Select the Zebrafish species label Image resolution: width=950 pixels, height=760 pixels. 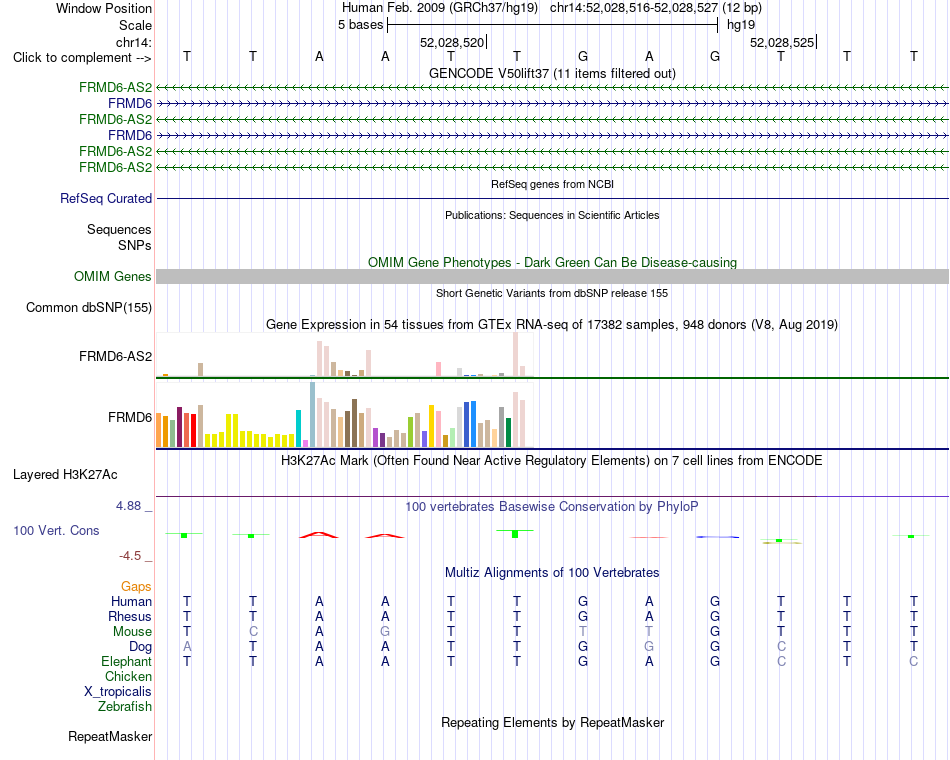pos(125,706)
